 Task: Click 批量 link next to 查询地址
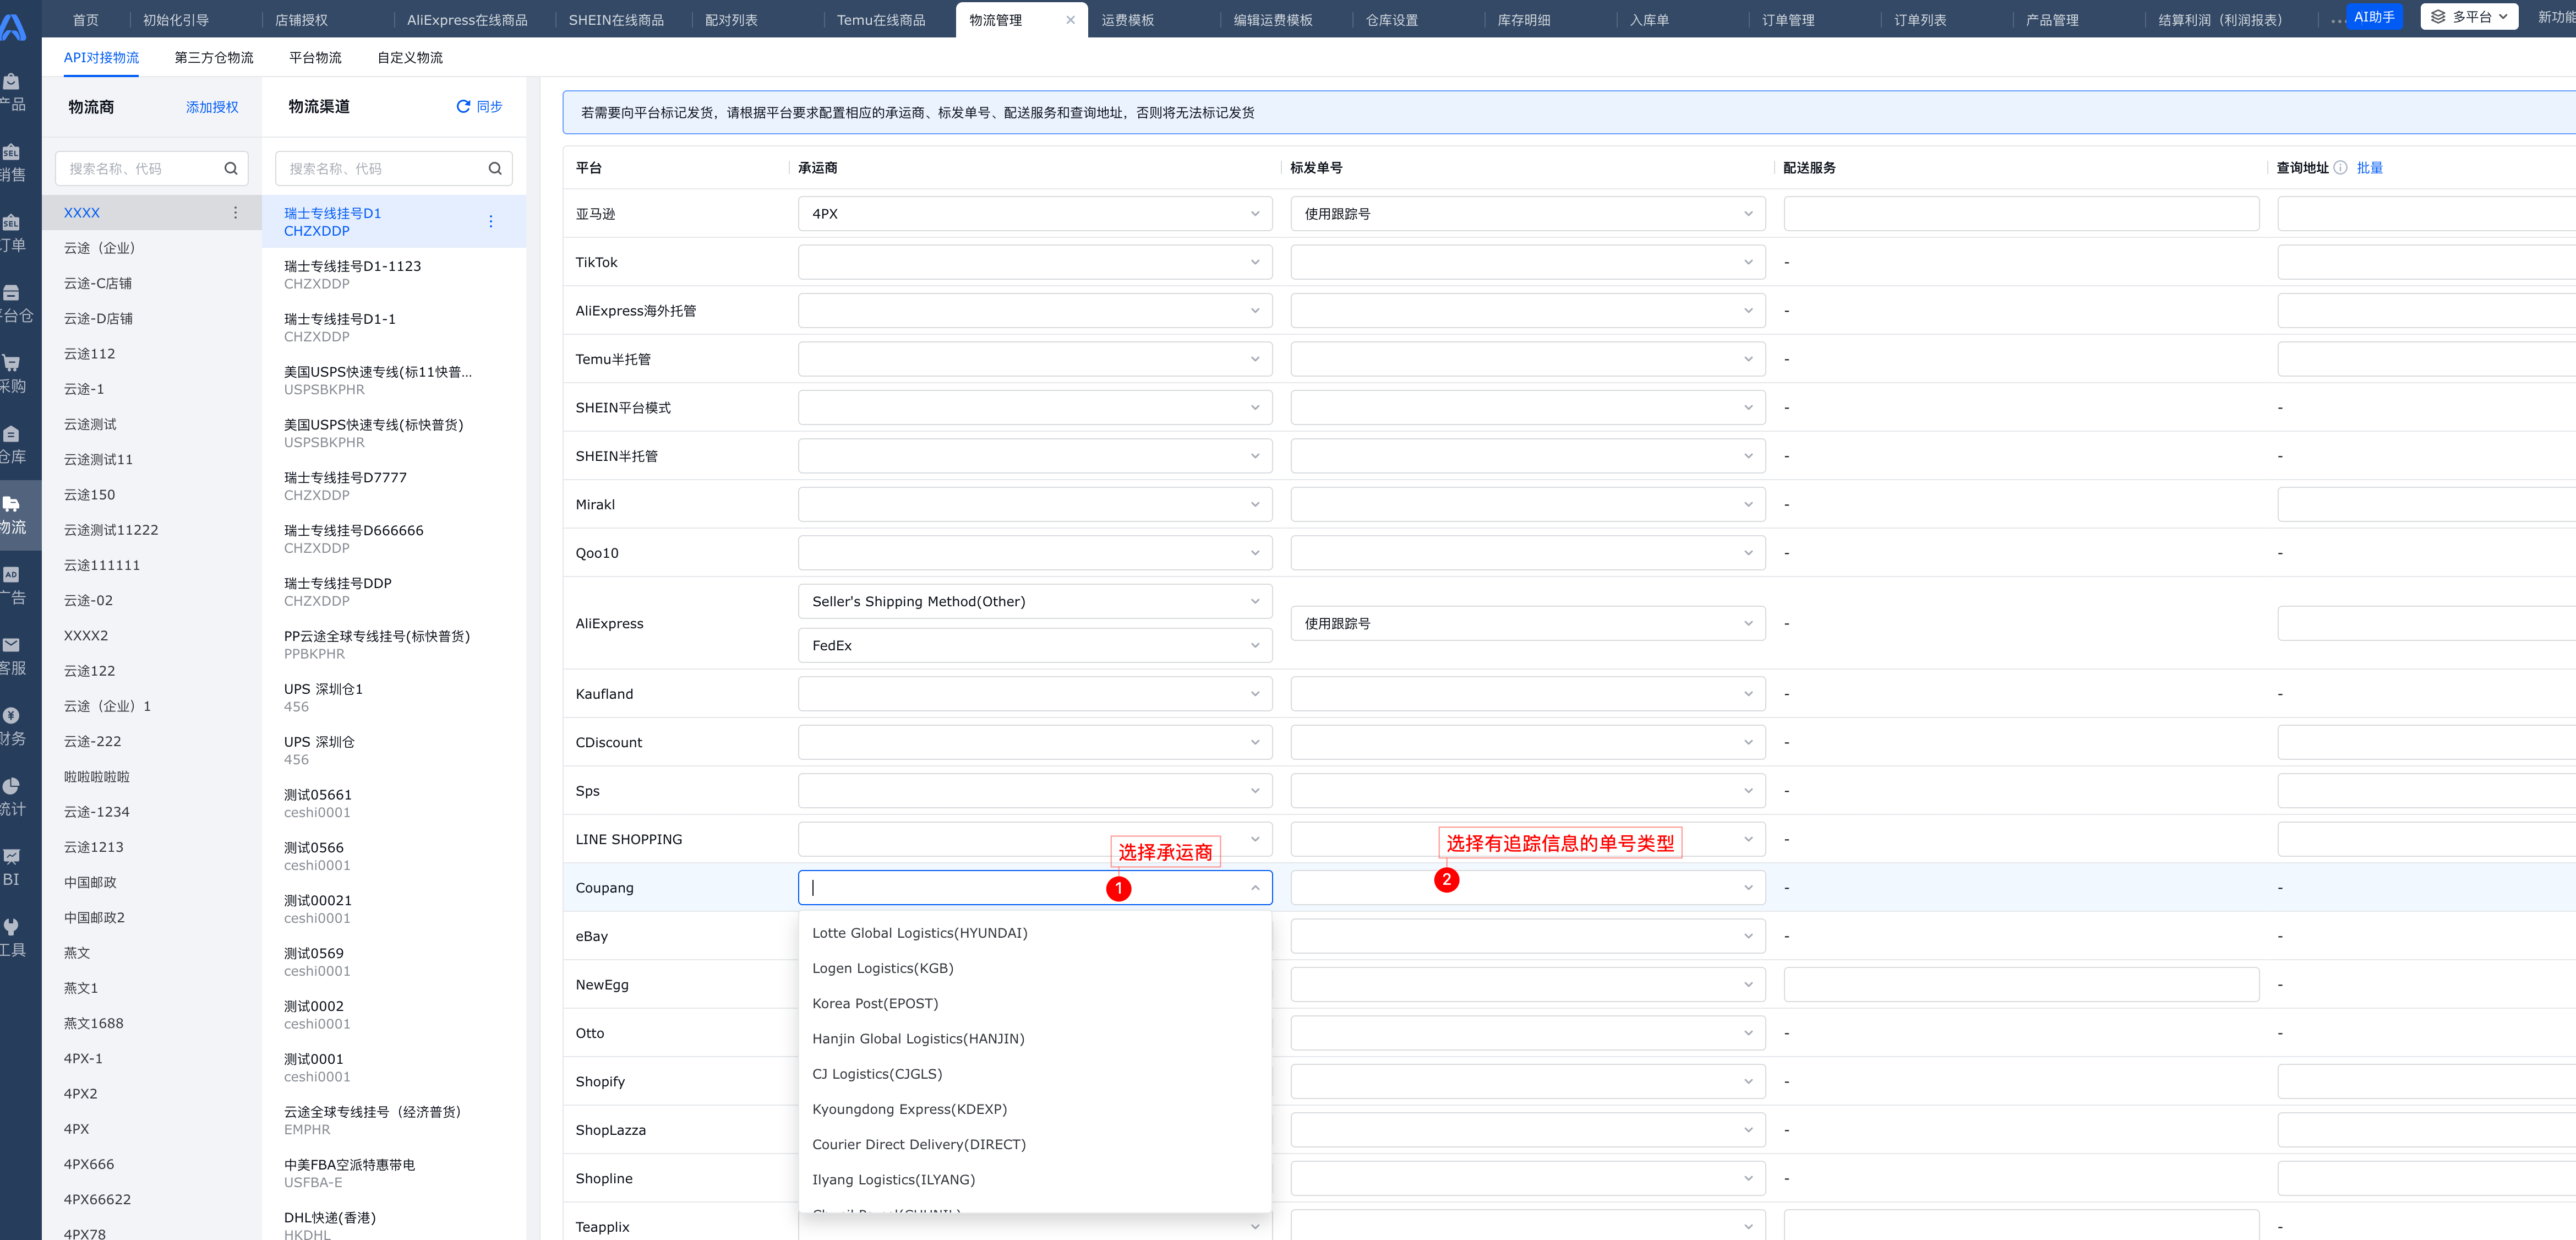click(2369, 167)
